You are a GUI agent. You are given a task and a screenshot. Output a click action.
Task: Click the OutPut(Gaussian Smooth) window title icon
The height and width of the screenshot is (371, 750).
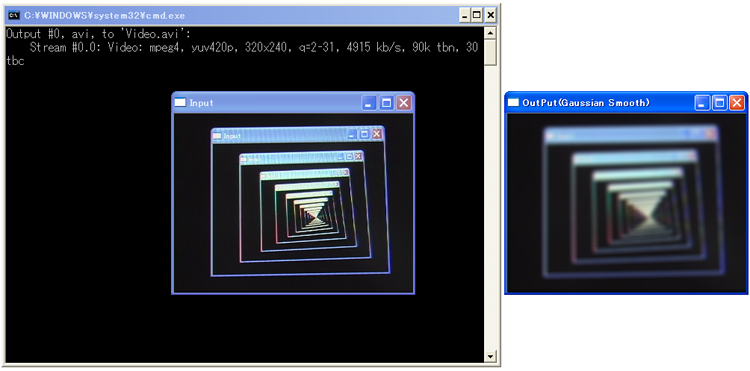(513, 102)
